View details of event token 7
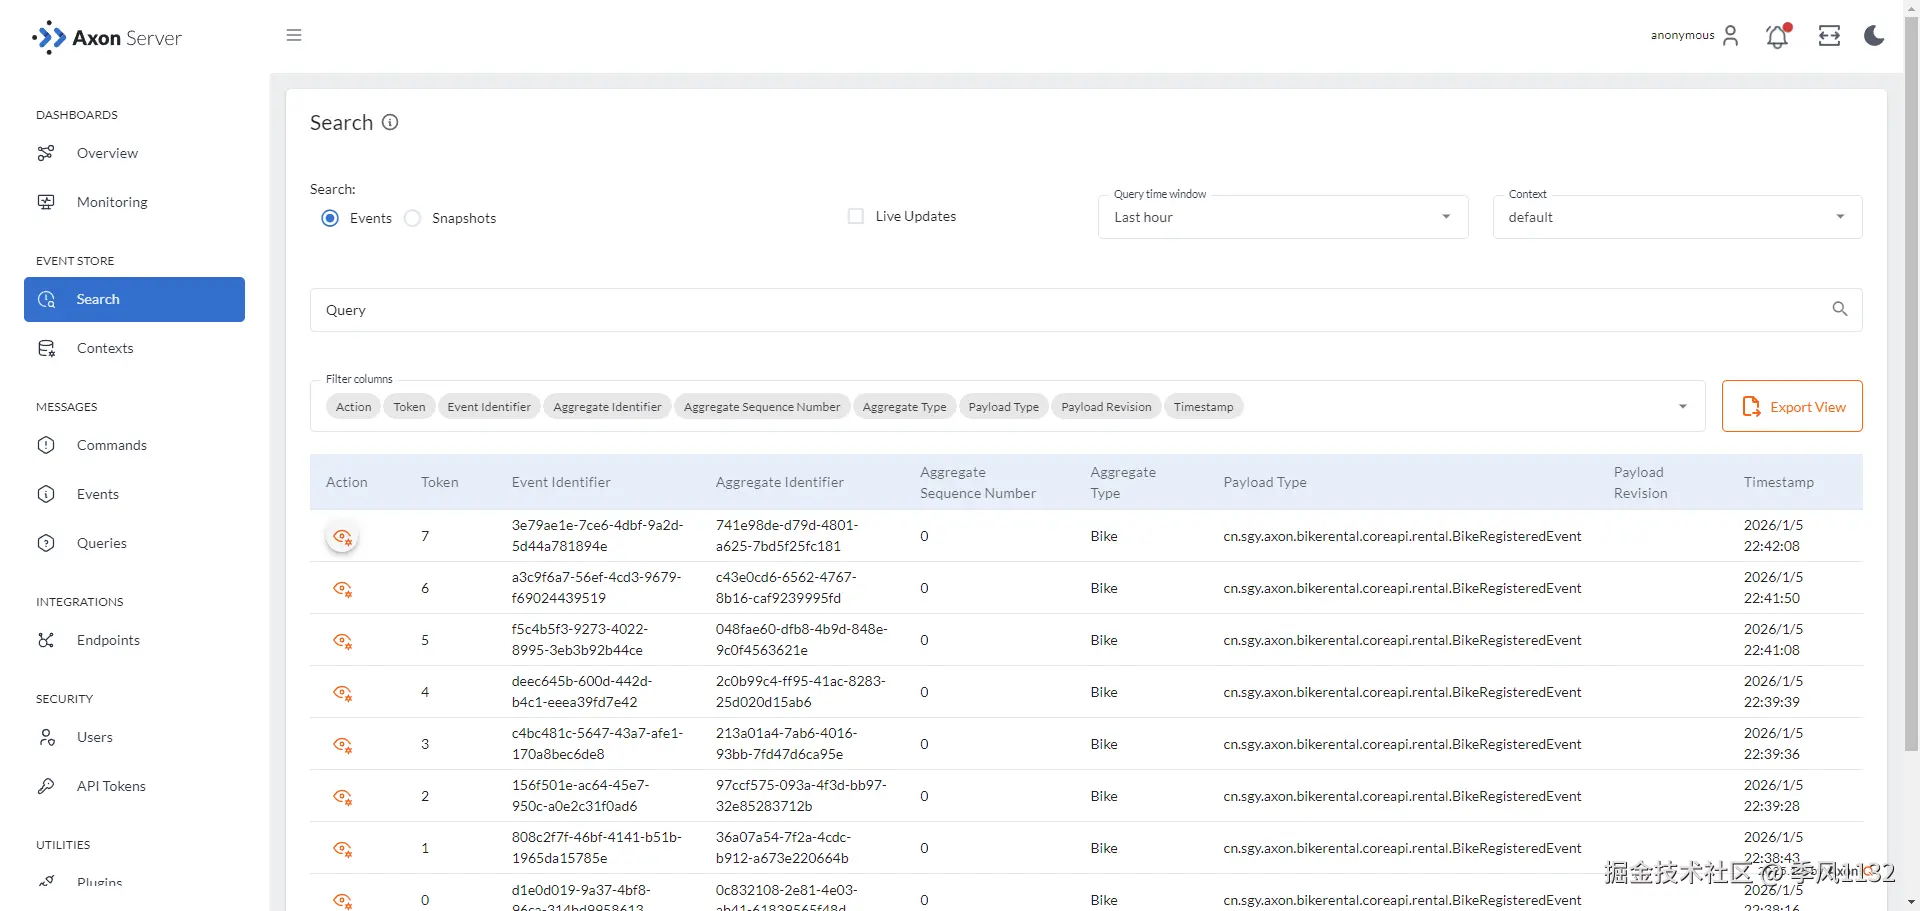This screenshot has height=911, width=1920. [x=342, y=537]
